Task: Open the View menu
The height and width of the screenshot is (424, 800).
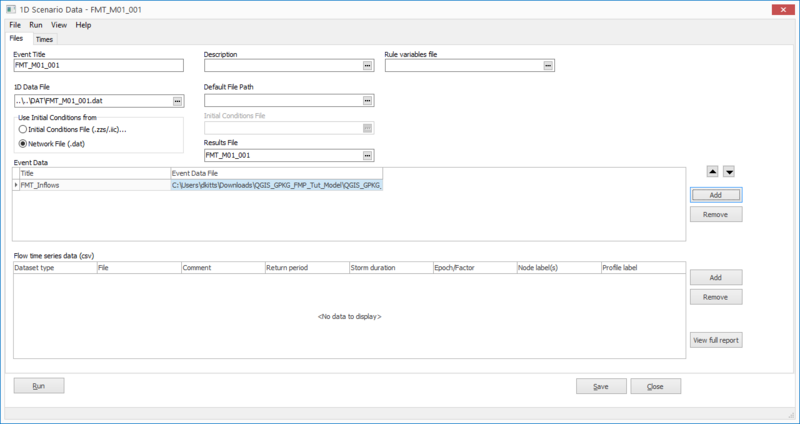Action: coord(59,24)
